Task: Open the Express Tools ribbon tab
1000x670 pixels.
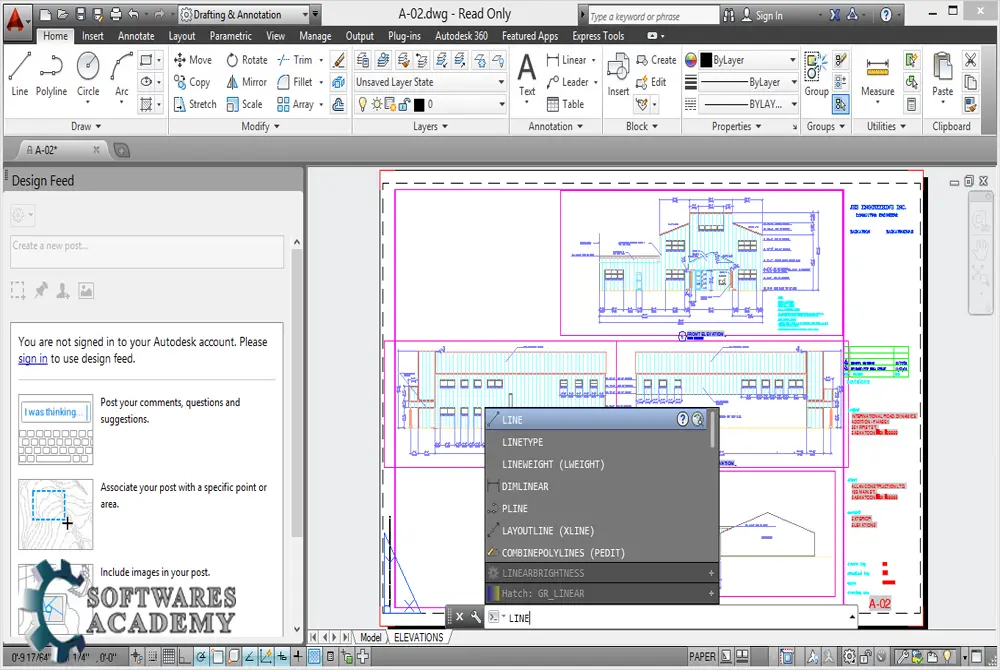Action: [598, 36]
